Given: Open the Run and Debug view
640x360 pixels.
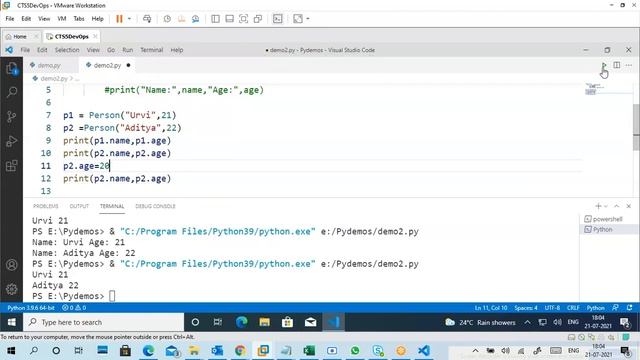Looking at the screenshot, I should (x=12, y=141).
